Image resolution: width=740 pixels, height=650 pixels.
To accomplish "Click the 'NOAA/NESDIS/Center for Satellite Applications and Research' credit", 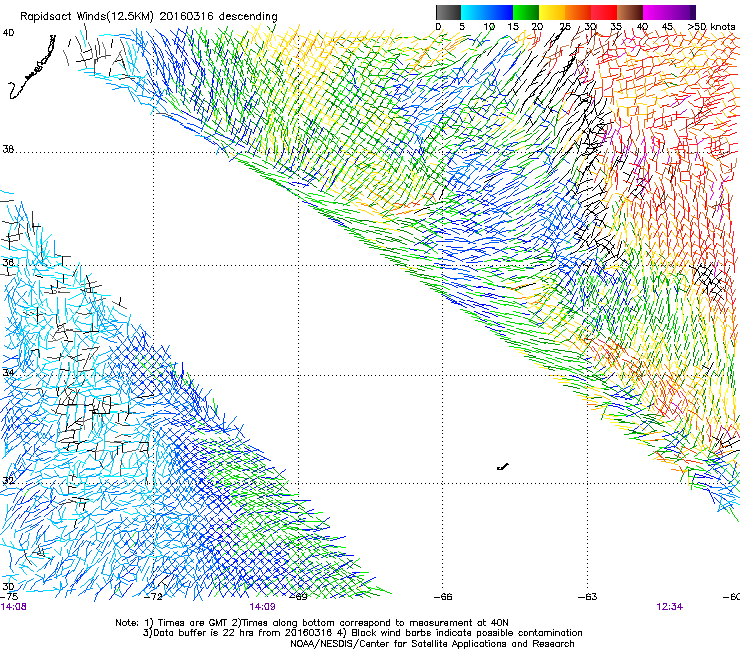I will pos(432,644).
